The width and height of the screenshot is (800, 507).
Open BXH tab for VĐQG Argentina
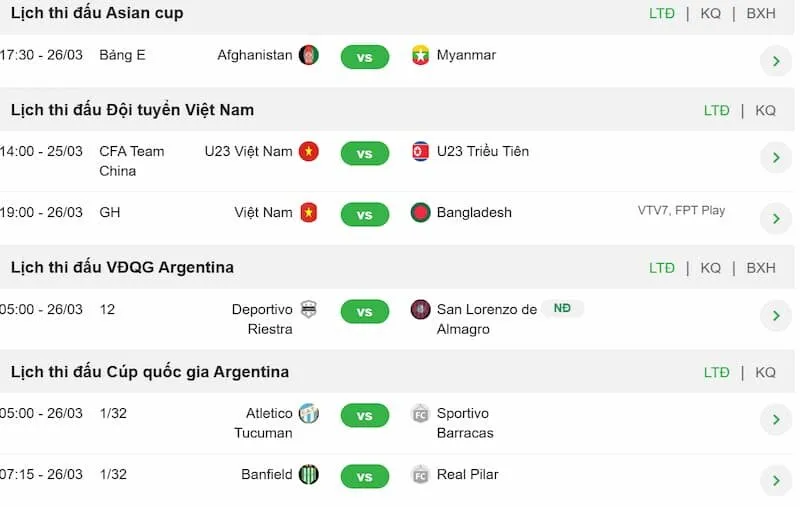(761, 268)
